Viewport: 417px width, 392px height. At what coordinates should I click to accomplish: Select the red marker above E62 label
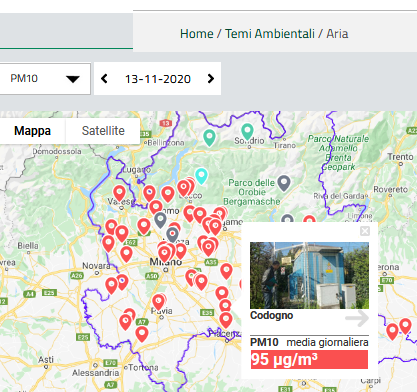(x=122, y=234)
